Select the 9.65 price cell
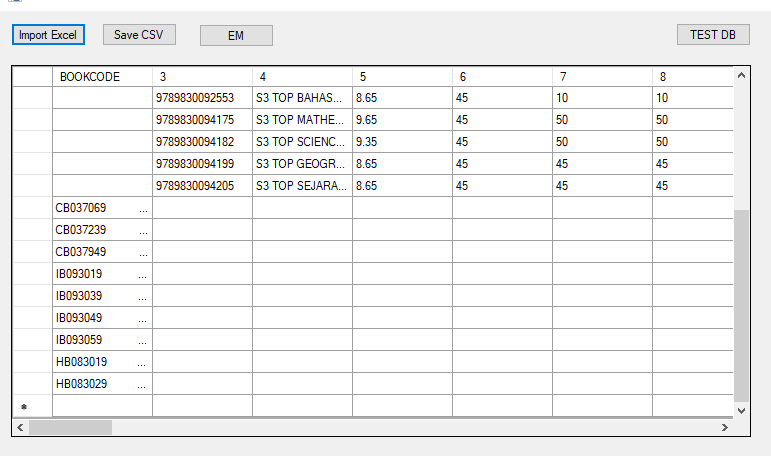Viewport: 771px width, 456px height. click(x=402, y=120)
